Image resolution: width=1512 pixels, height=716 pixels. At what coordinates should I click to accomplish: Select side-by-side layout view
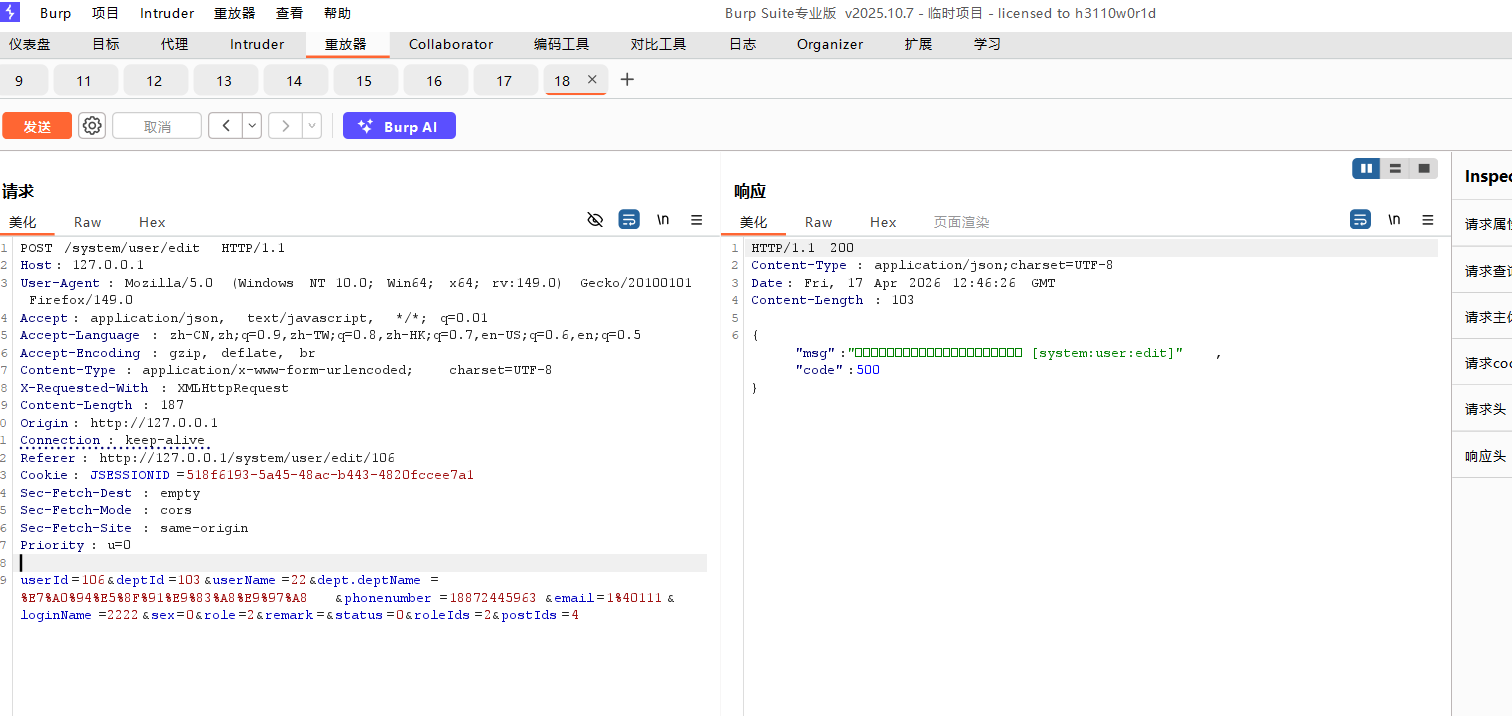pos(1366,169)
